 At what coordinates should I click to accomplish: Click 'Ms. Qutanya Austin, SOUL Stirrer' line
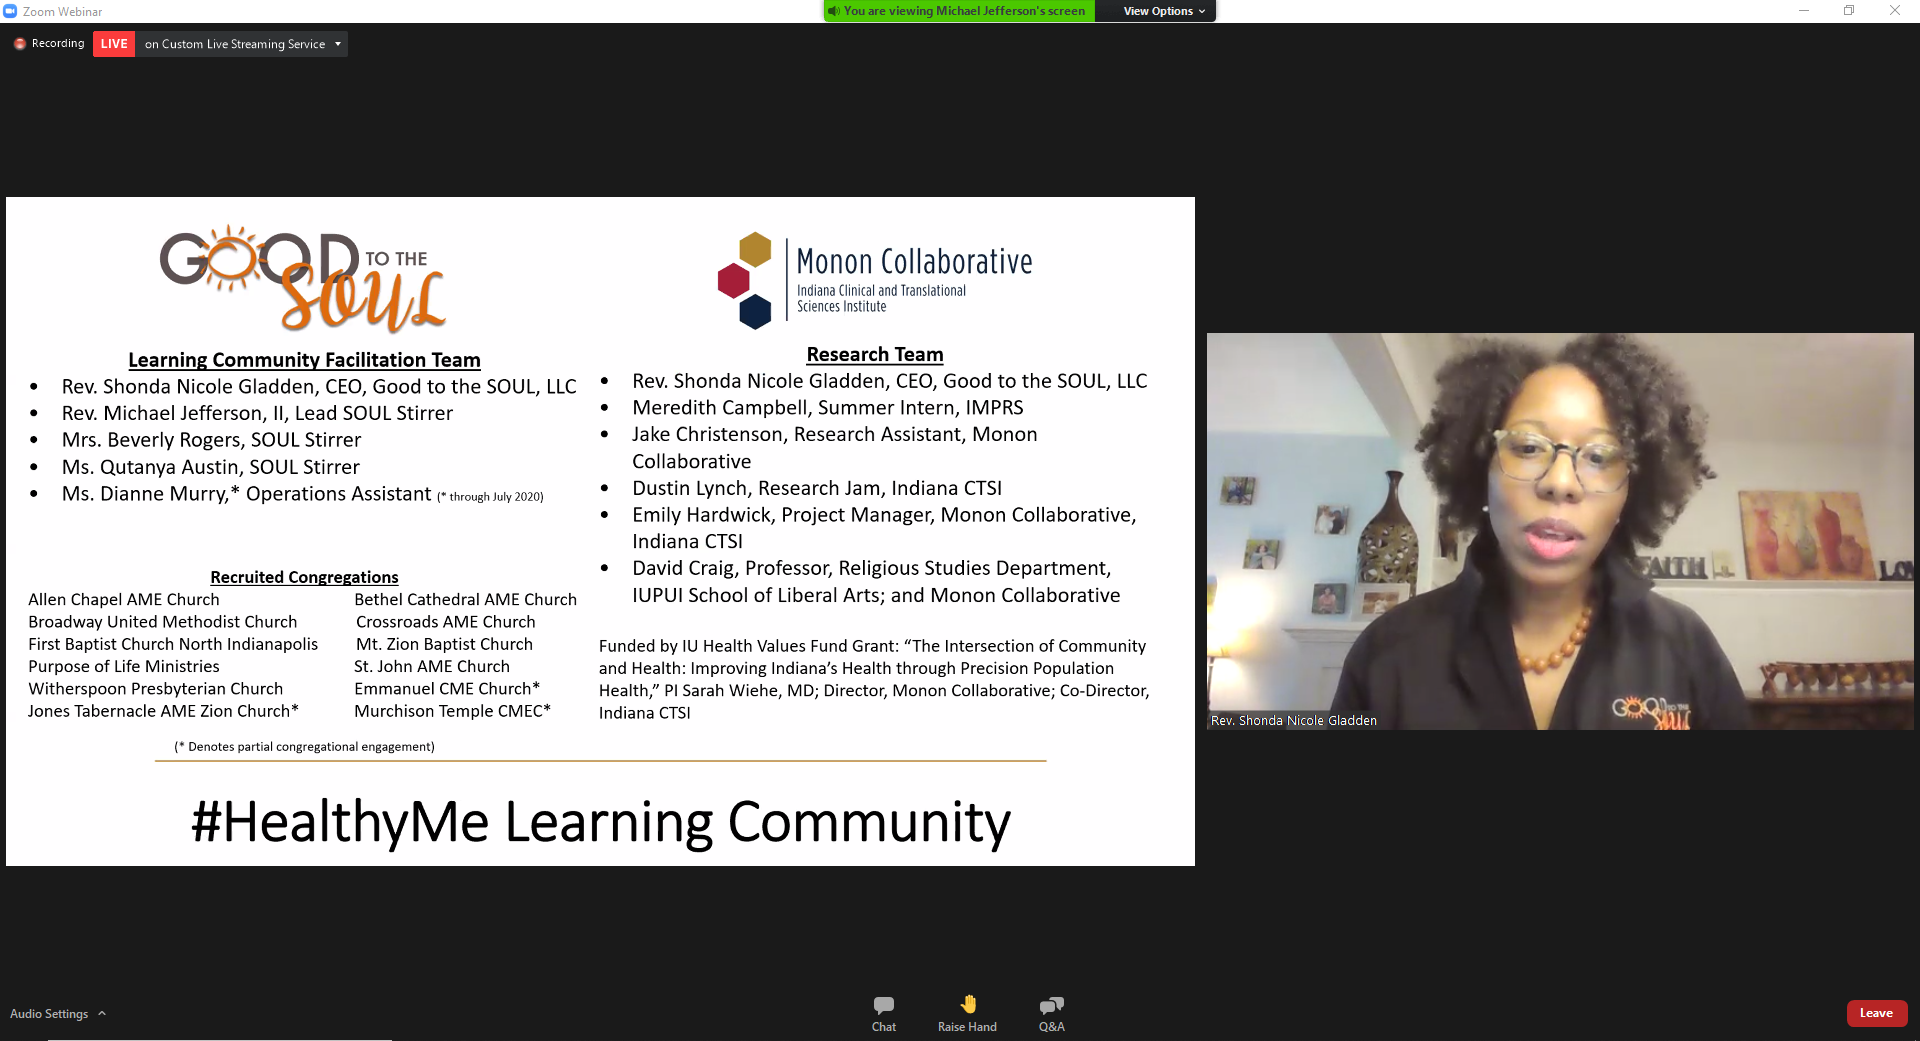[210, 467]
